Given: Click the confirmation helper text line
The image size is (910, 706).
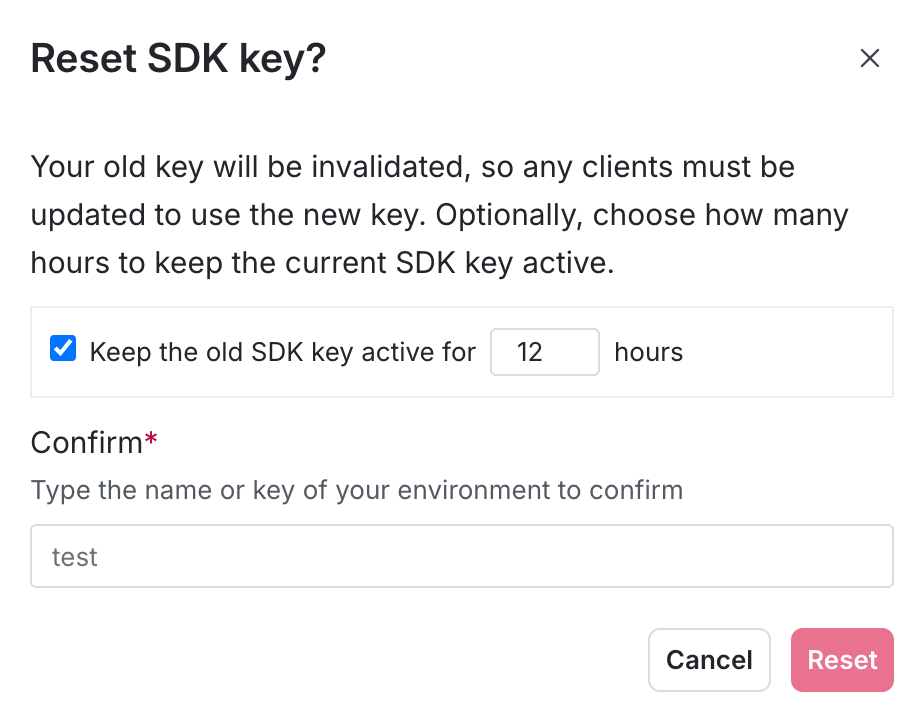Looking at the screenshot, I should click(356, 490).
